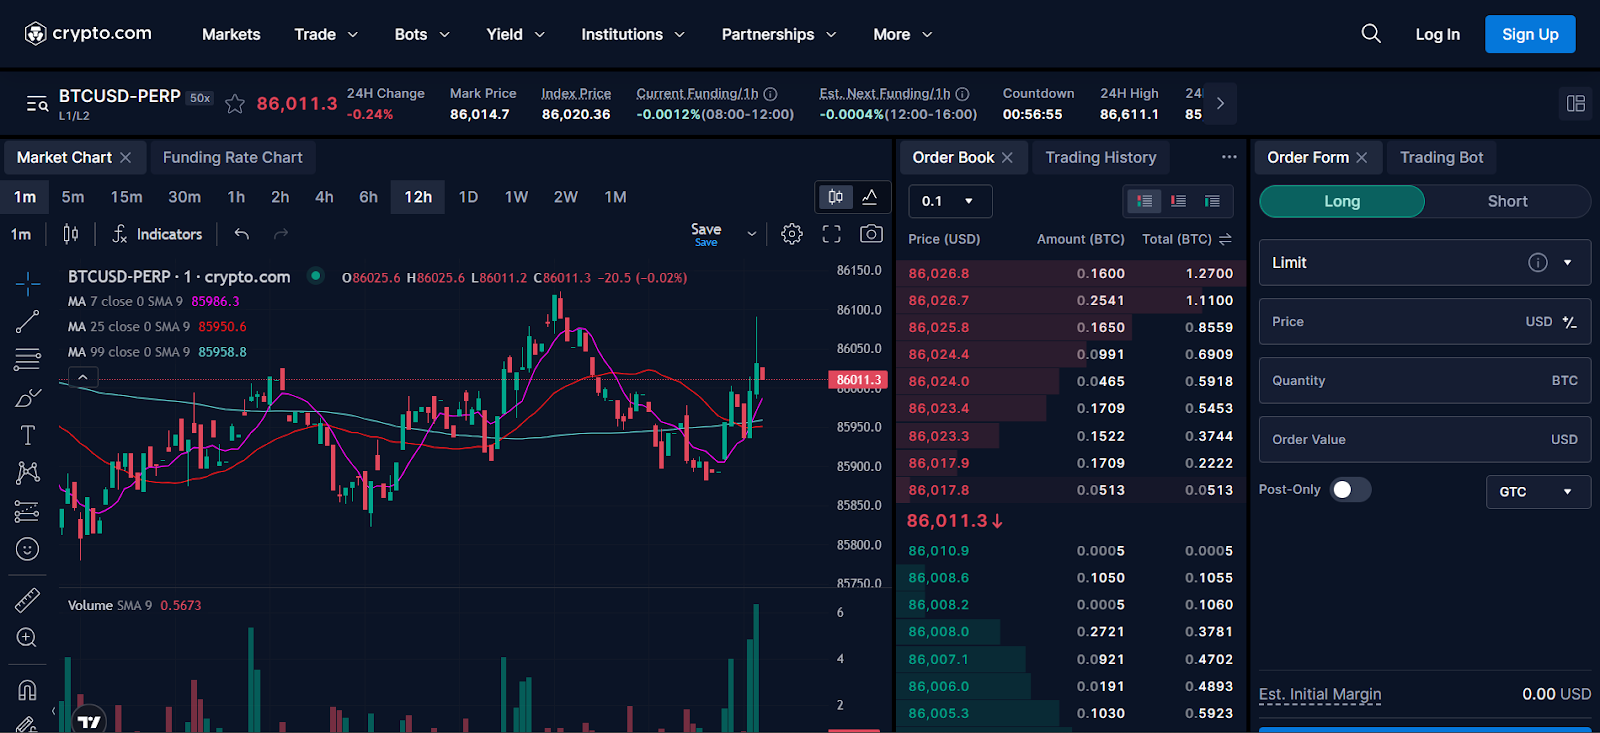Screen dimensions: 1600x733
Task: Switch to Trading History tab
Action: (1100, 157)
